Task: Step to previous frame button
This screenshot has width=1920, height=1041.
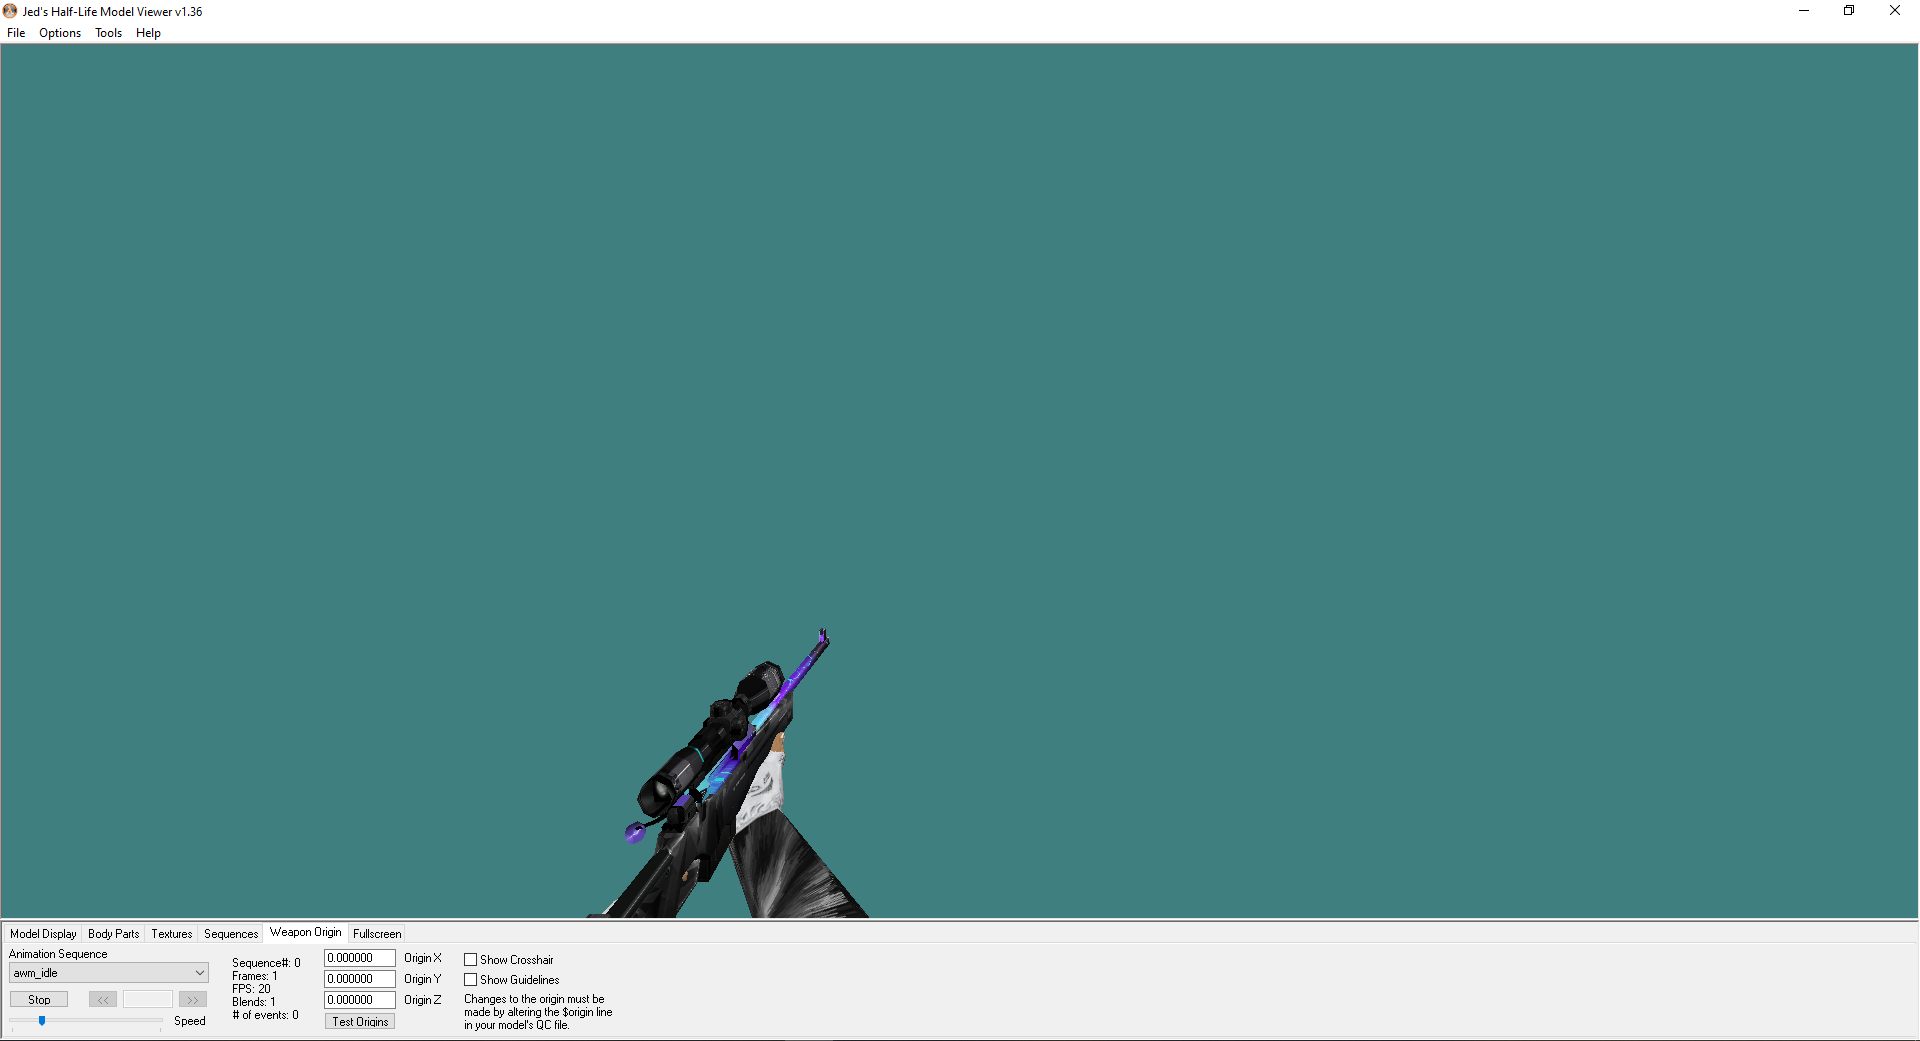Action: [103, 999]
